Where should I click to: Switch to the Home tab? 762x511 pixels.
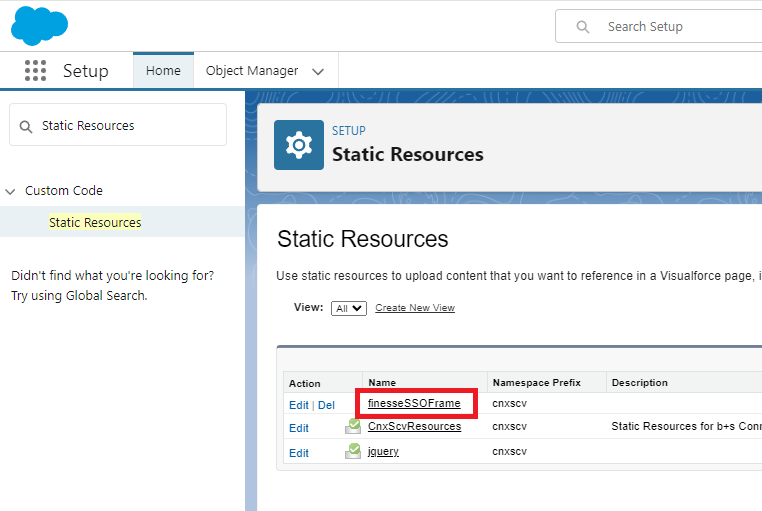point(163,70)
